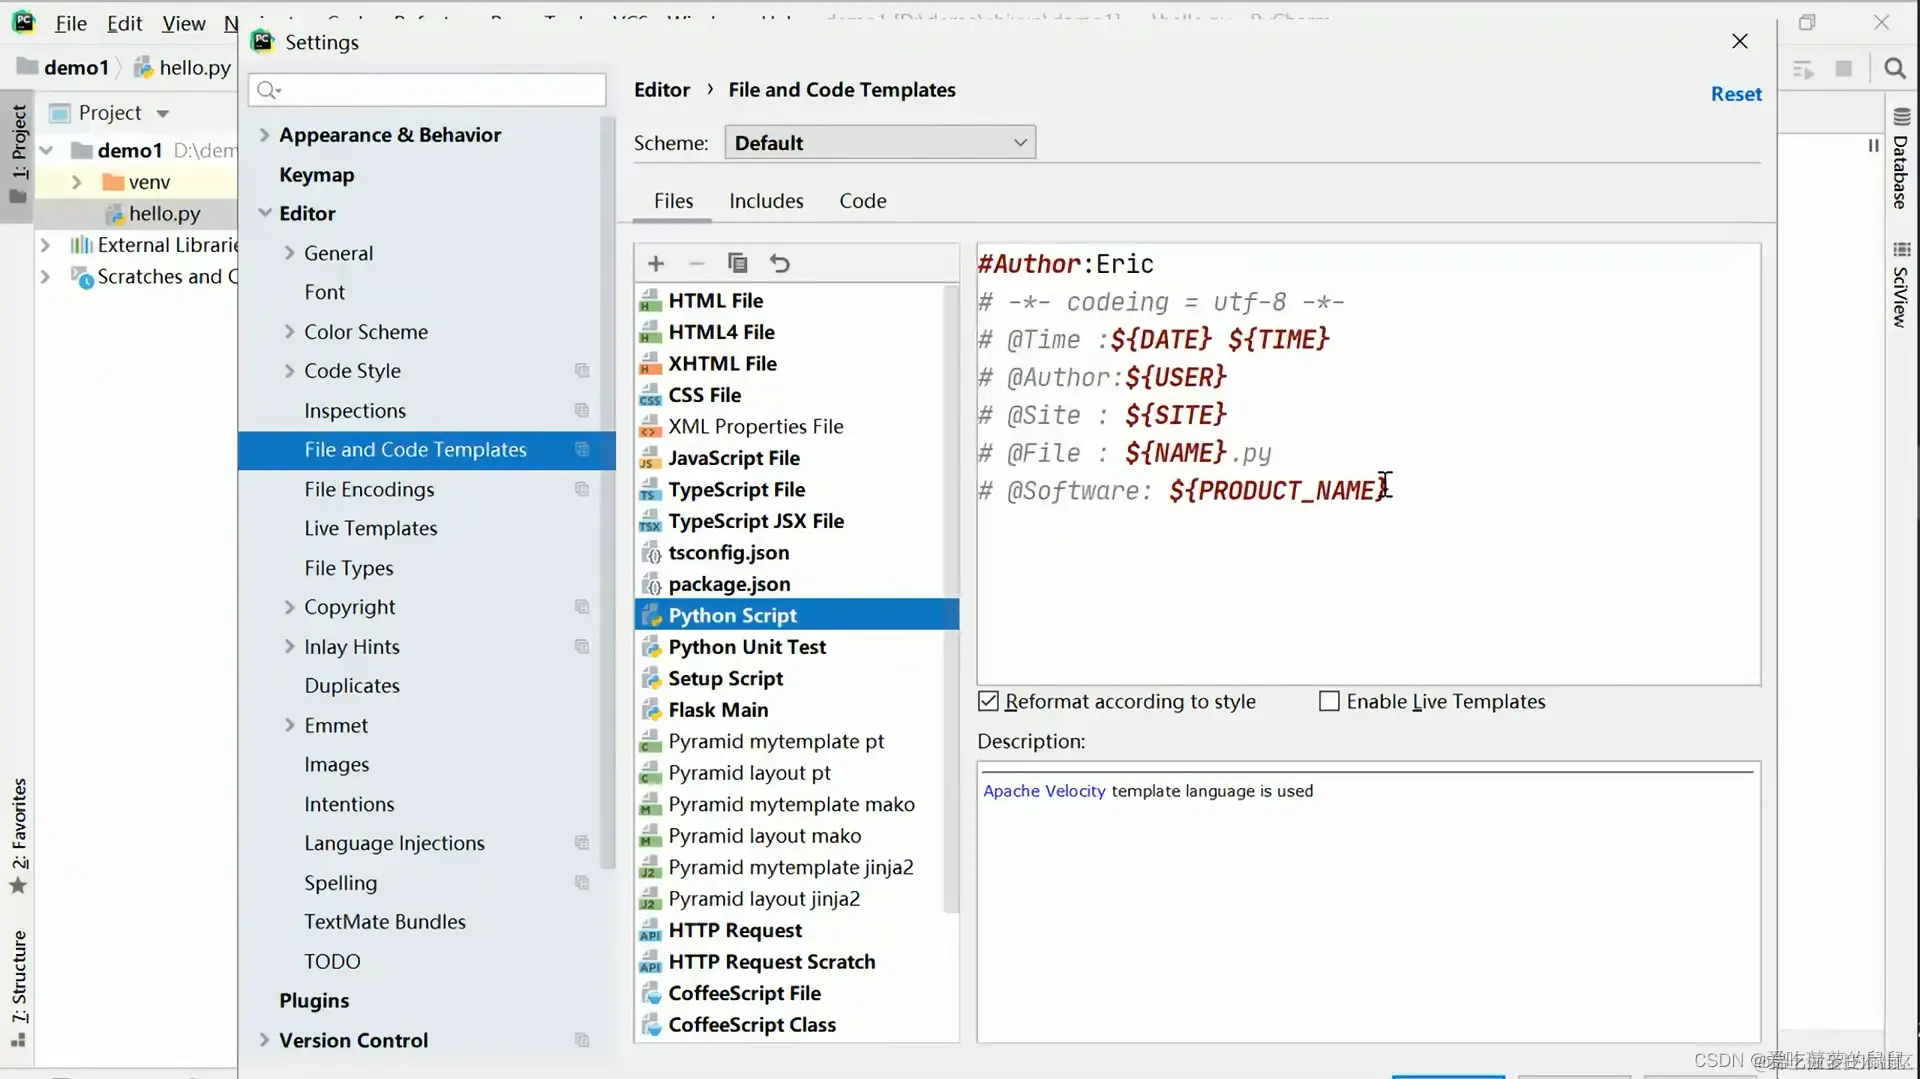Click the Project tool window tab
The width and height of the screenshot is (1920, 1079).
(18, 155)
